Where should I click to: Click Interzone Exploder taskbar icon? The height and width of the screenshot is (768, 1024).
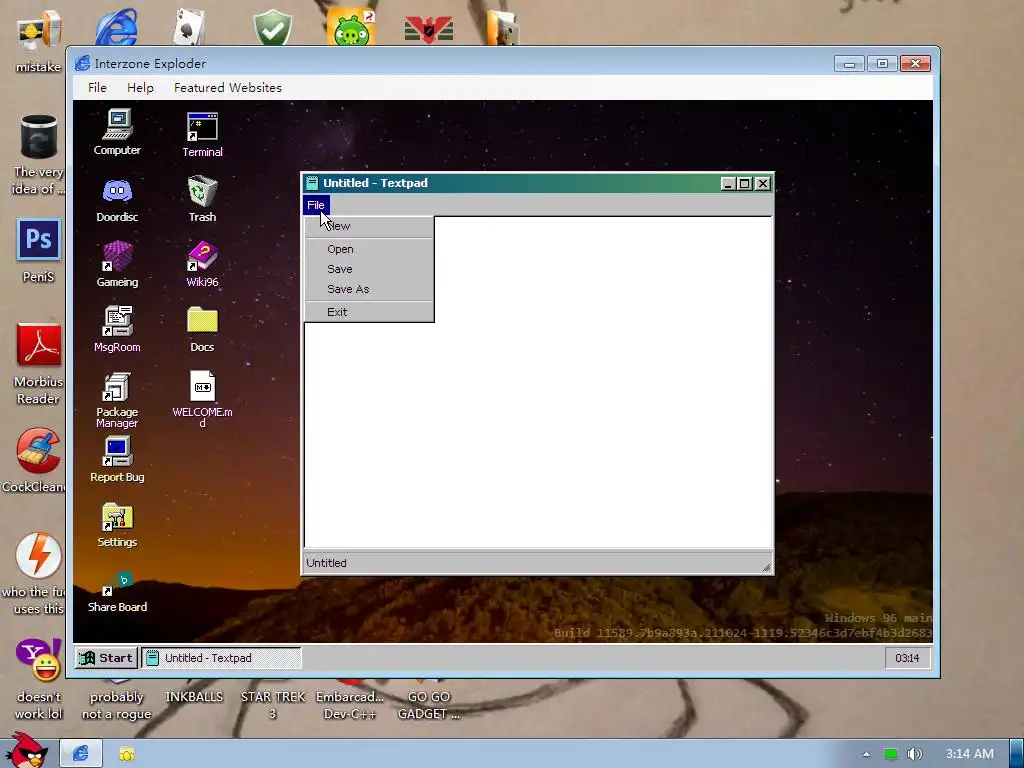point(81,754)
